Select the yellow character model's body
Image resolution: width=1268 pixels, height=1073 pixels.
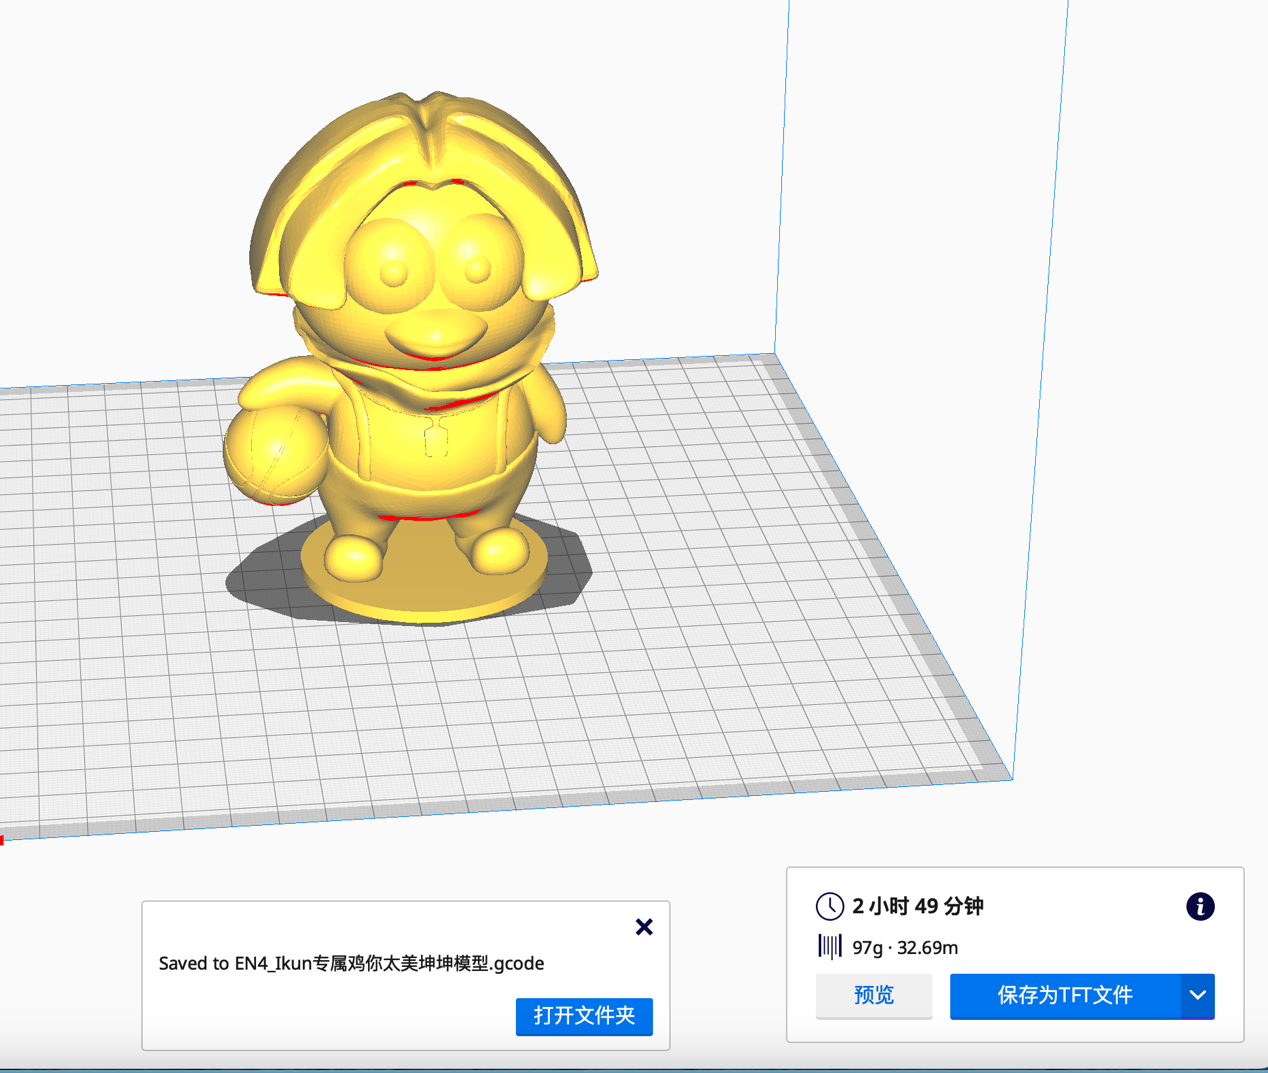[x=430, y=440]
